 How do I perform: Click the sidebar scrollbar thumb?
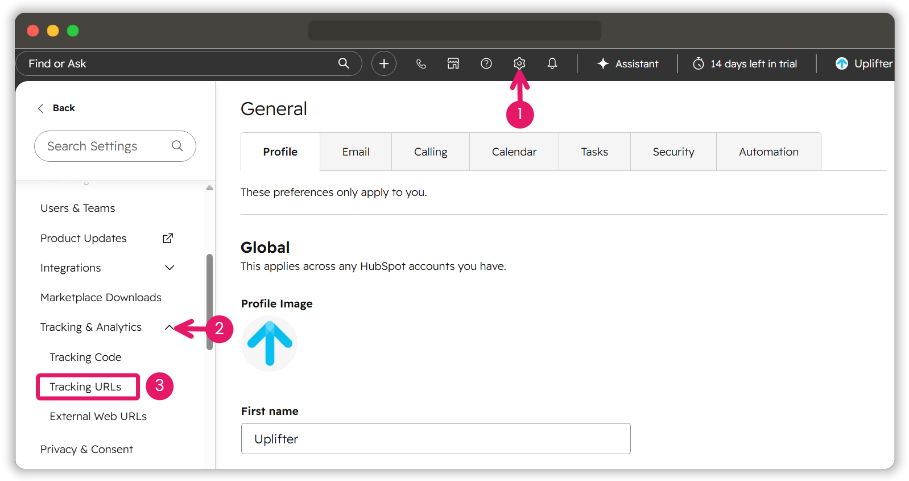pos(209,301)
